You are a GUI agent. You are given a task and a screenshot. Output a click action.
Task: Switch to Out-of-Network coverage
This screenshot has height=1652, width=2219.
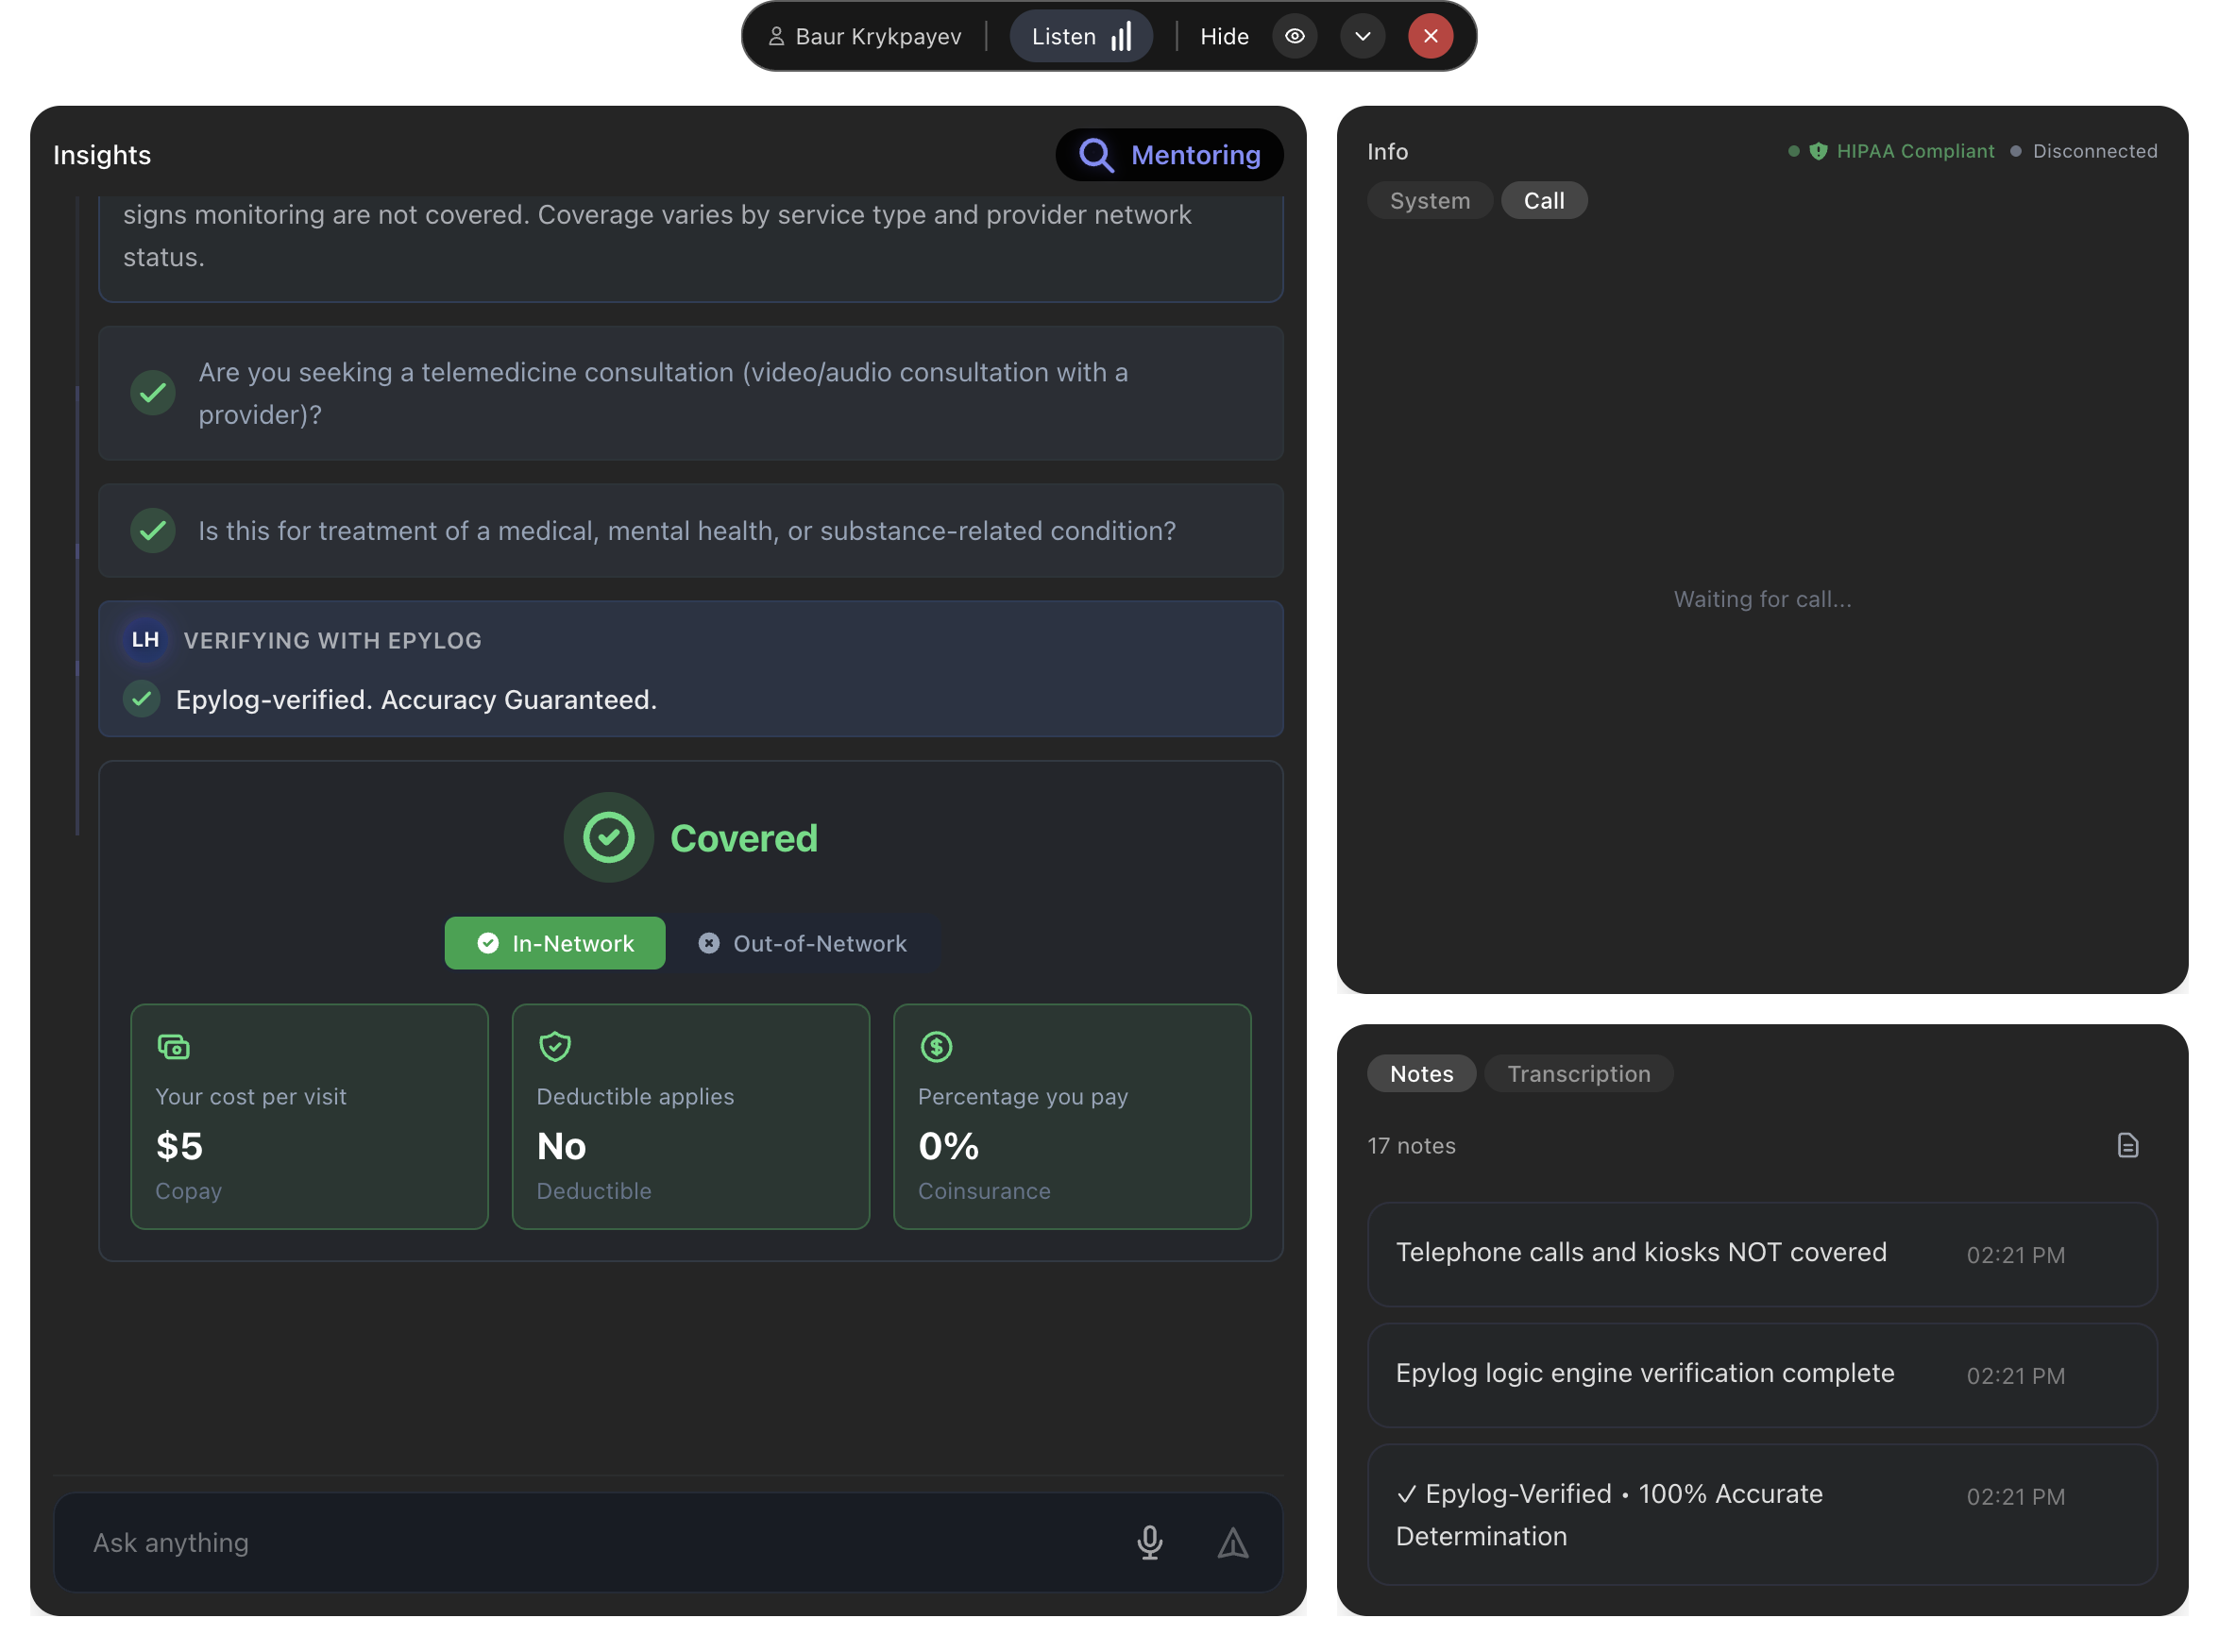[803, 943]
